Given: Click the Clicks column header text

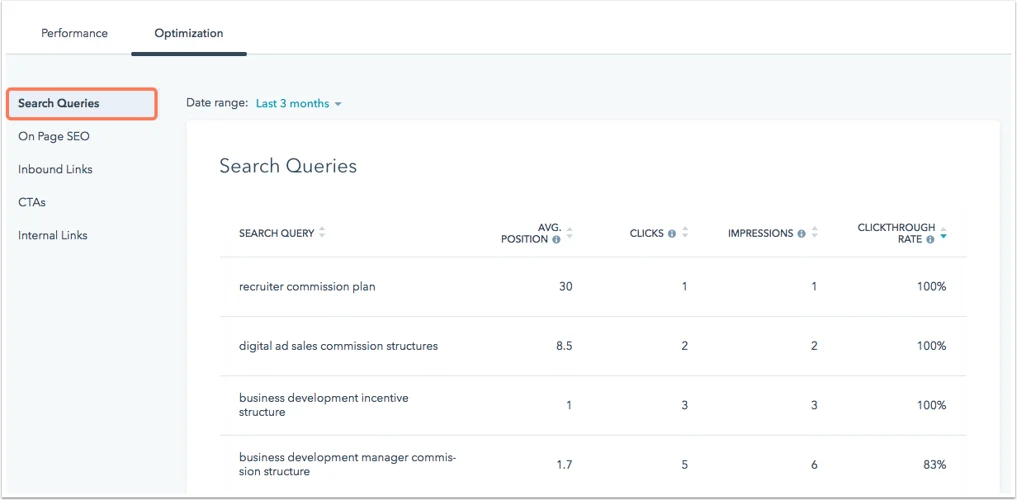Looking at the screenshot, I should [x=647, y=233].
